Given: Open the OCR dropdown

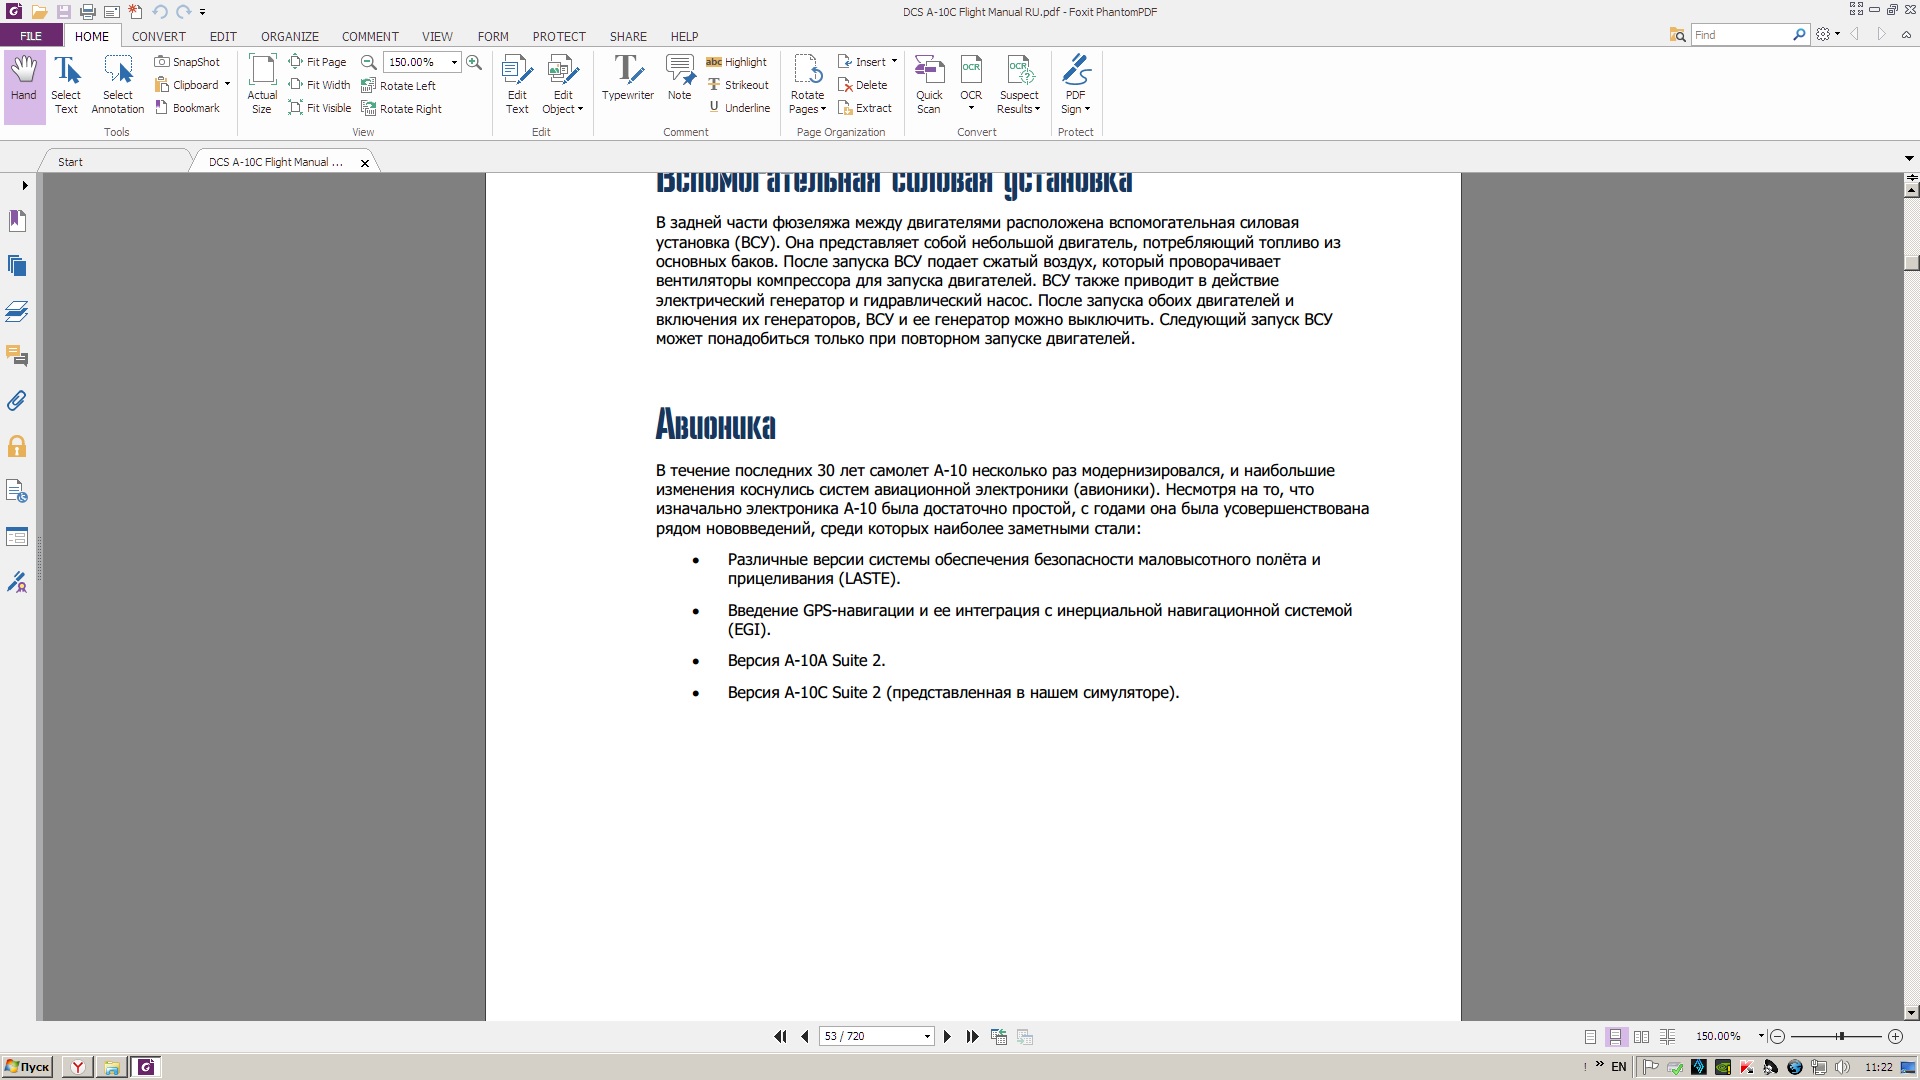Looking at the screenshot, I should 971,108.
